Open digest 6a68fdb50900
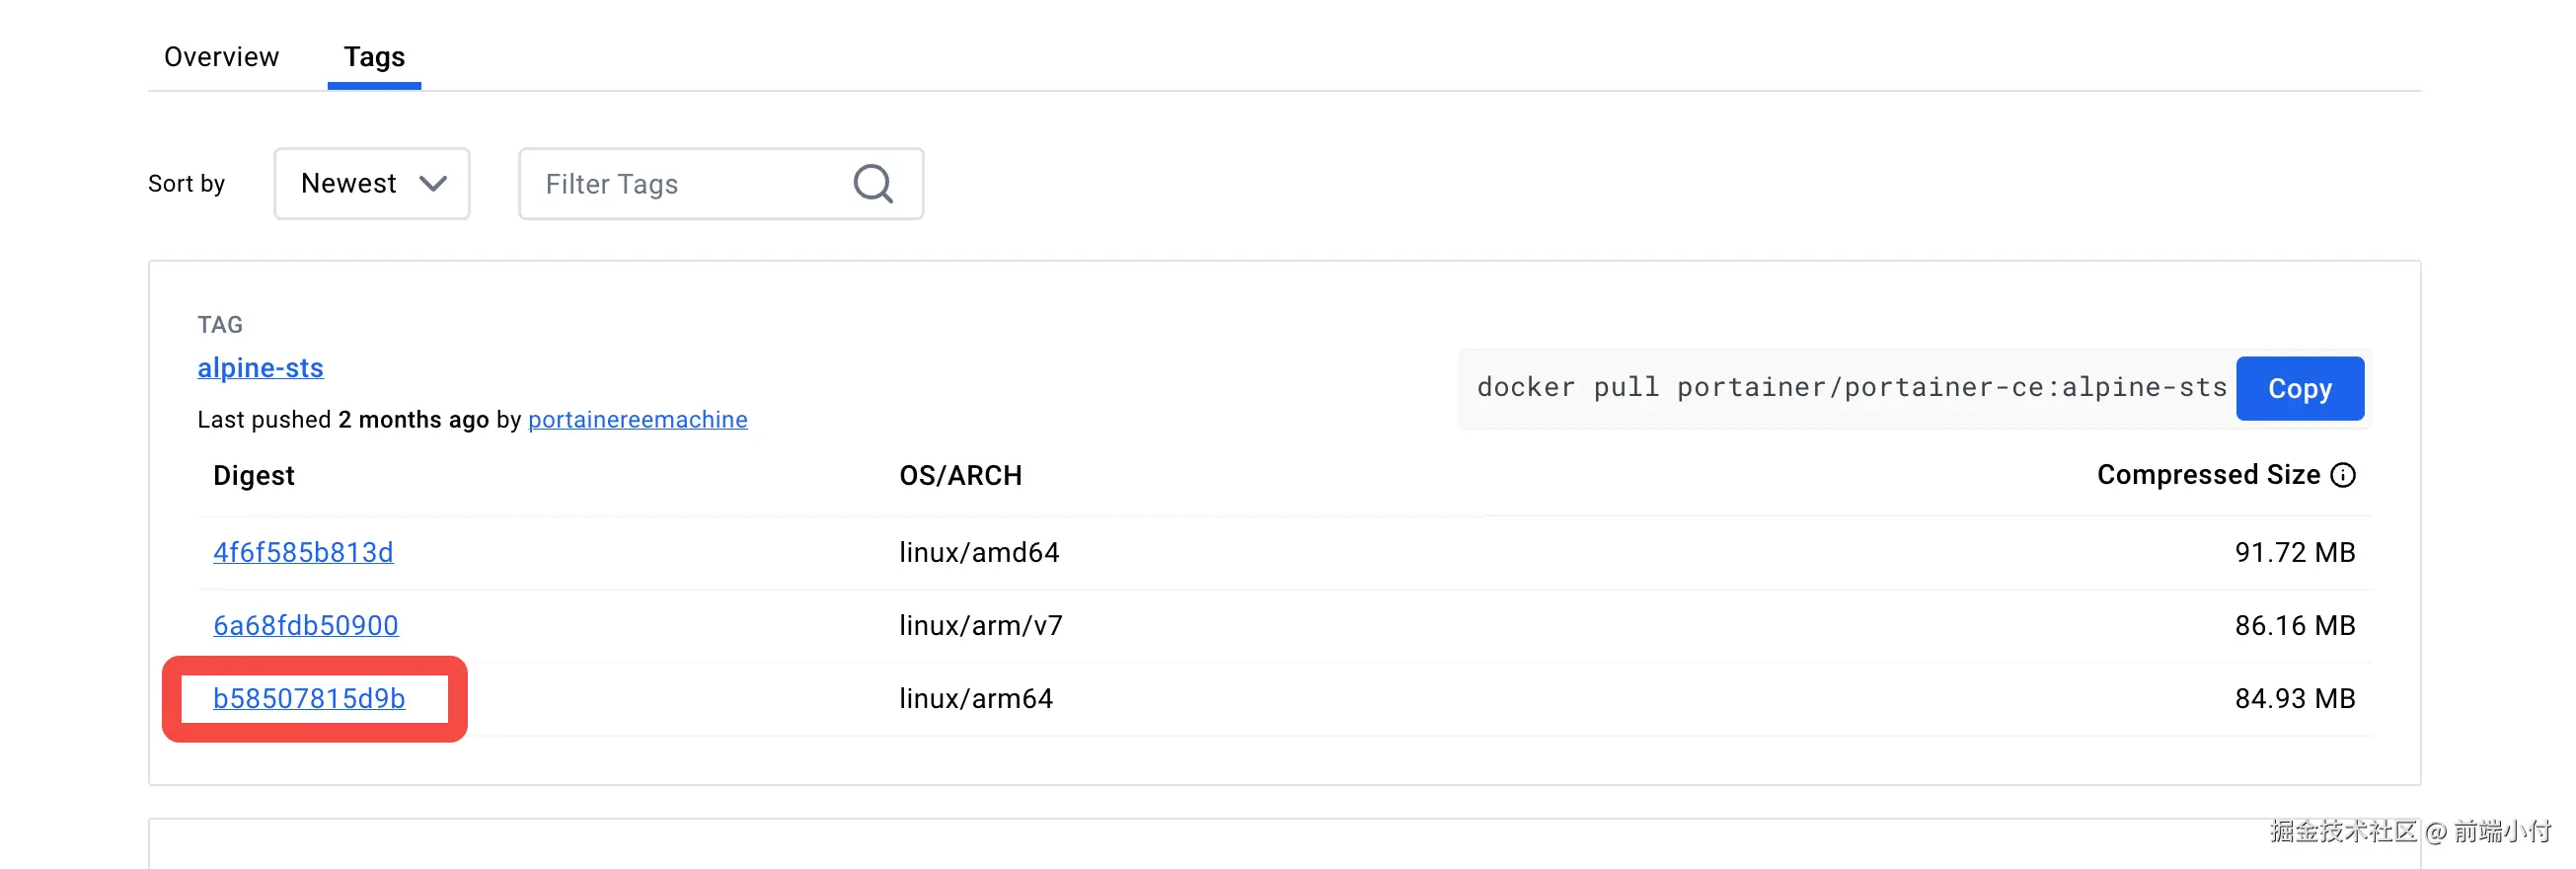The width and height of the screenshot is (2576, 869). pyautogui.click(x=305, y=625)
